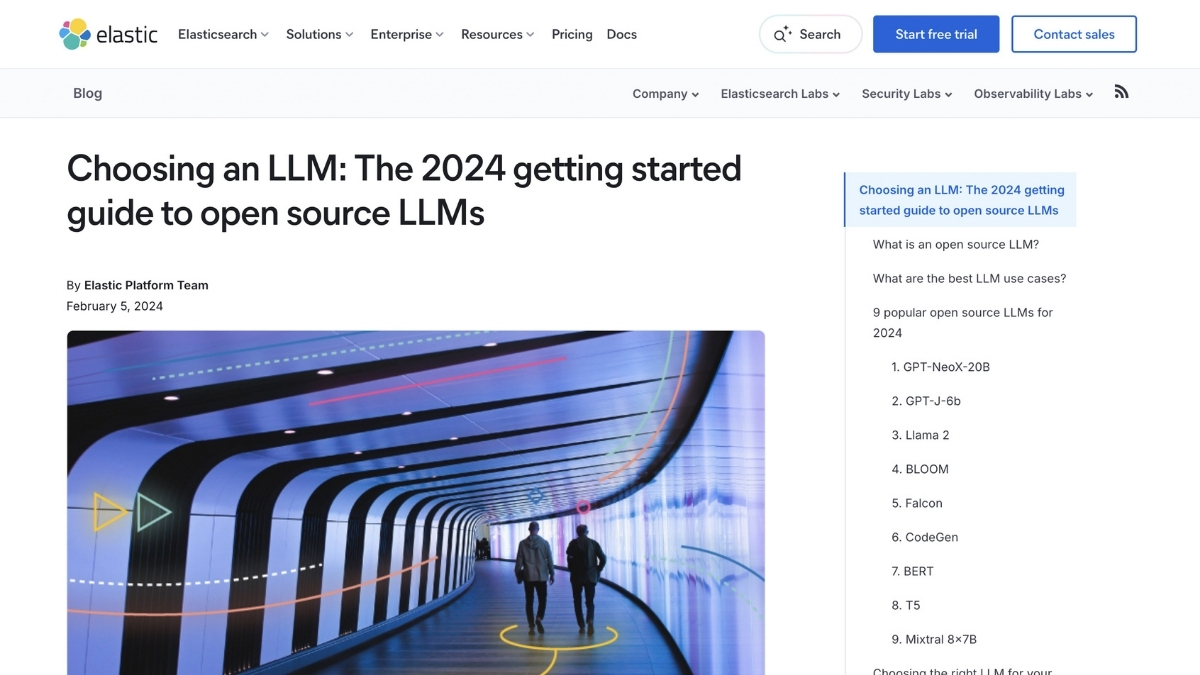Open the RSS feed icon

point(1121,92)
